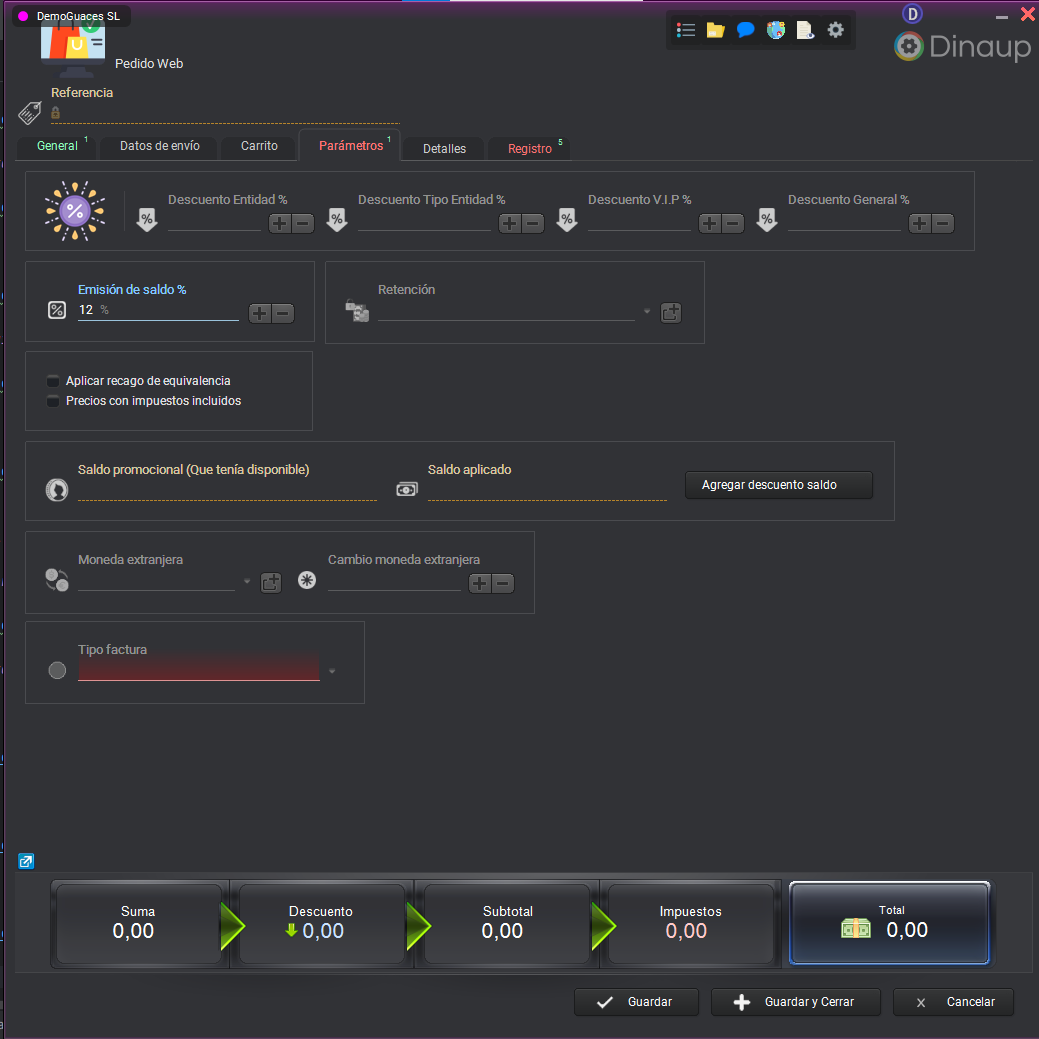This screenshot has width=1039, height=1039.
Task: Switch to the Carrito tab
Action: tap(258, 146)
